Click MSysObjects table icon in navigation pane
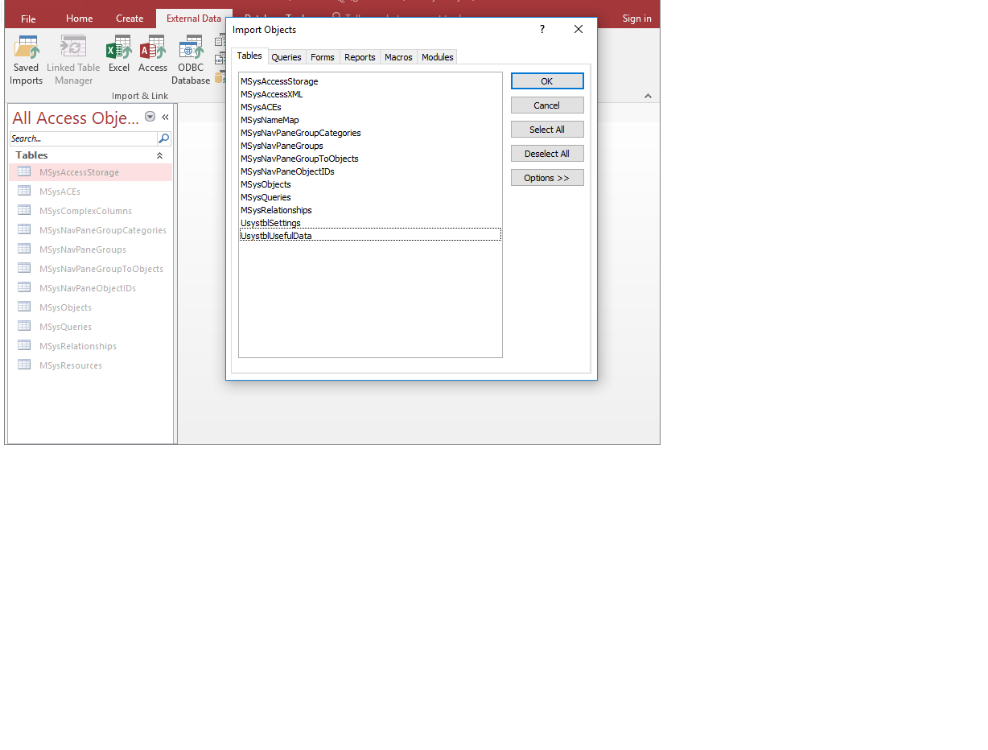Image resolution: width=988 pixels, height=750 pixels. tap(25, 307)
